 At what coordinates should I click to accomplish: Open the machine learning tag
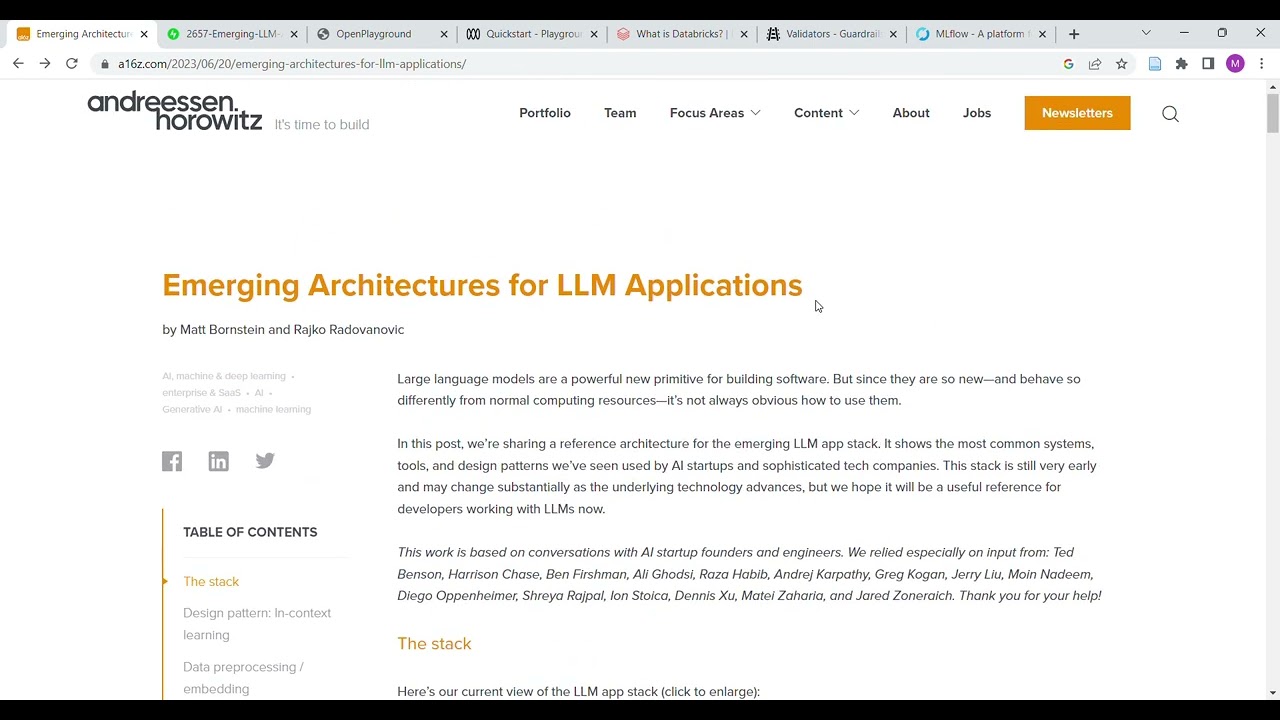273,409
